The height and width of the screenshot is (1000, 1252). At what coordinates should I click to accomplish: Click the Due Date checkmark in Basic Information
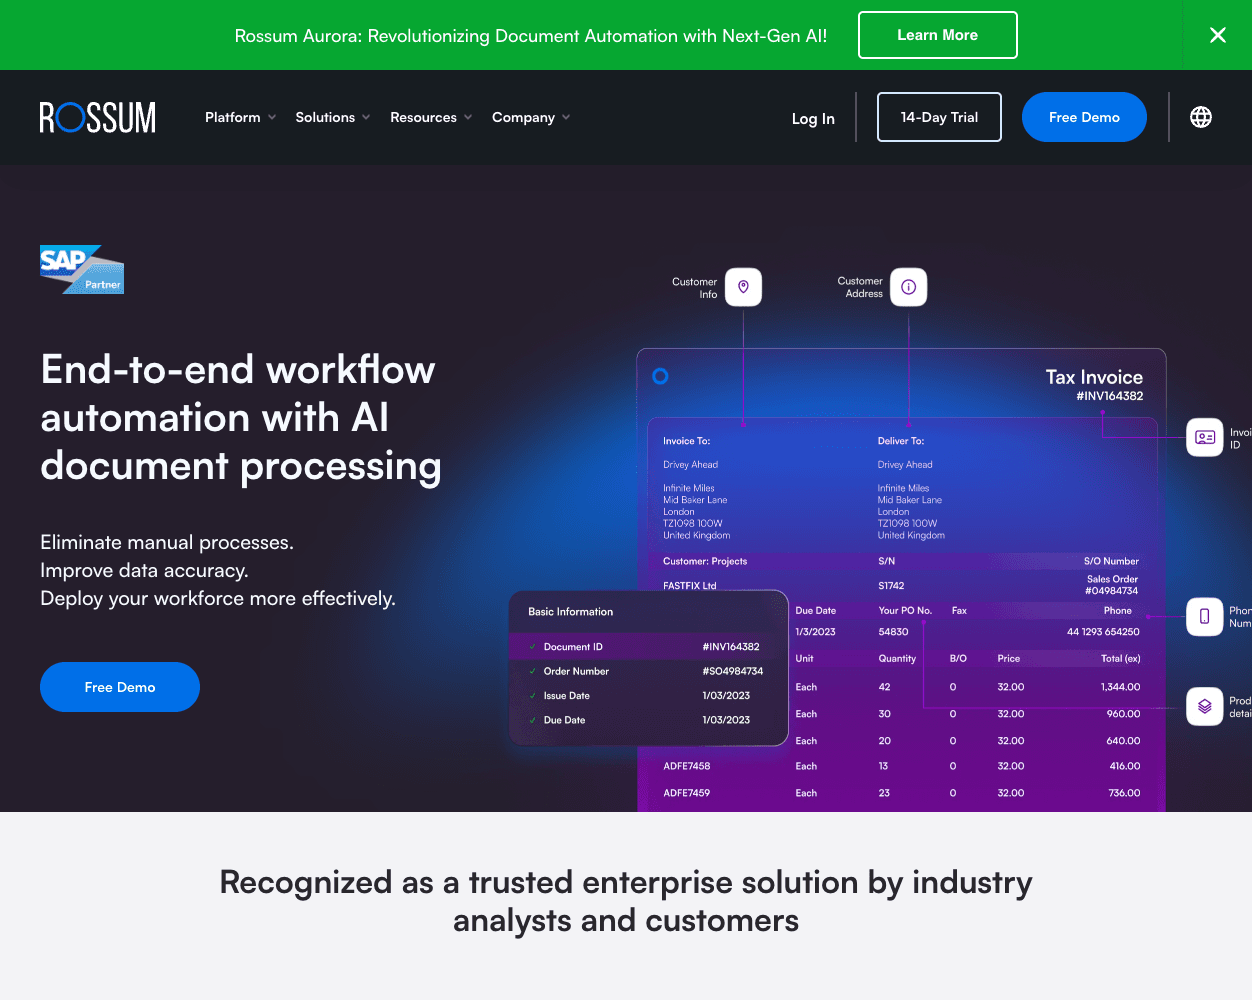pos(532,720)
